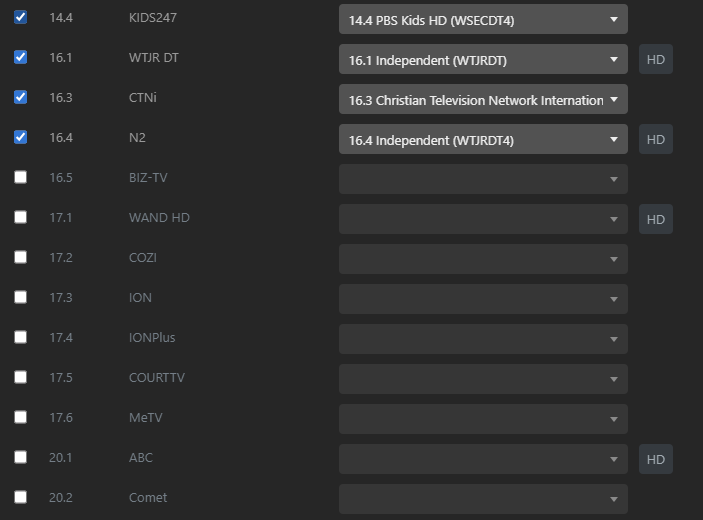Open the 14.4 PBS Kids HD dropdown
703x520 pixels.
pyautogui.click(x=483, y=19)
